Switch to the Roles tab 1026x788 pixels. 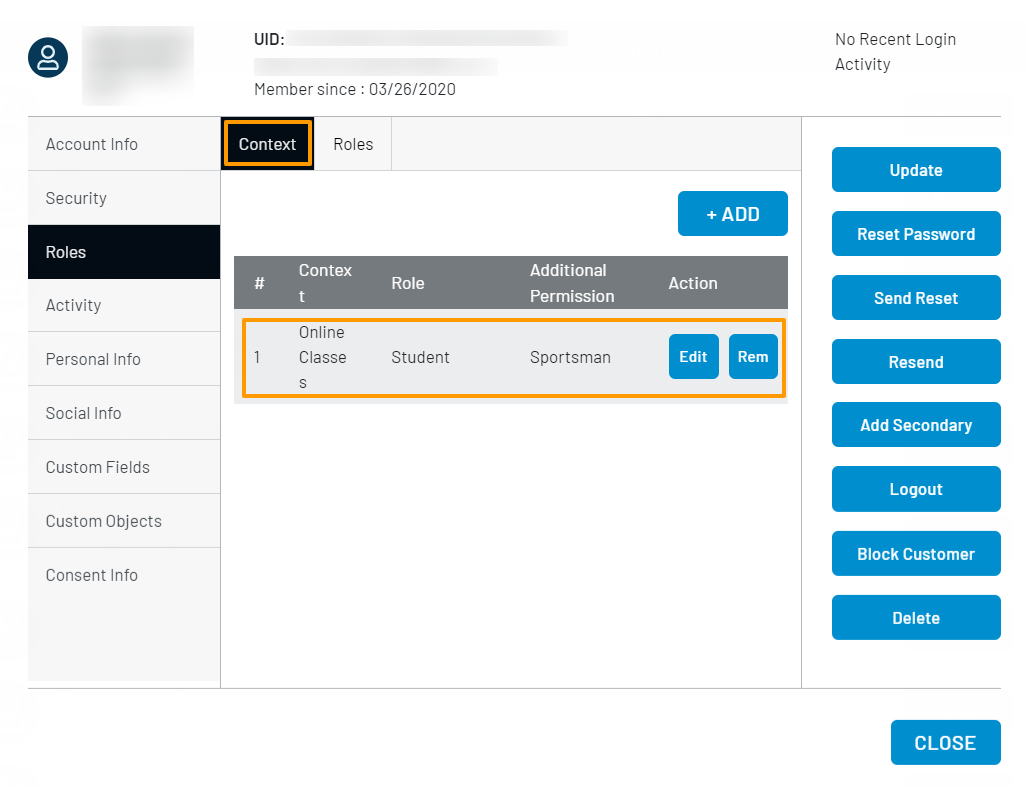click(x=352, y=143)
